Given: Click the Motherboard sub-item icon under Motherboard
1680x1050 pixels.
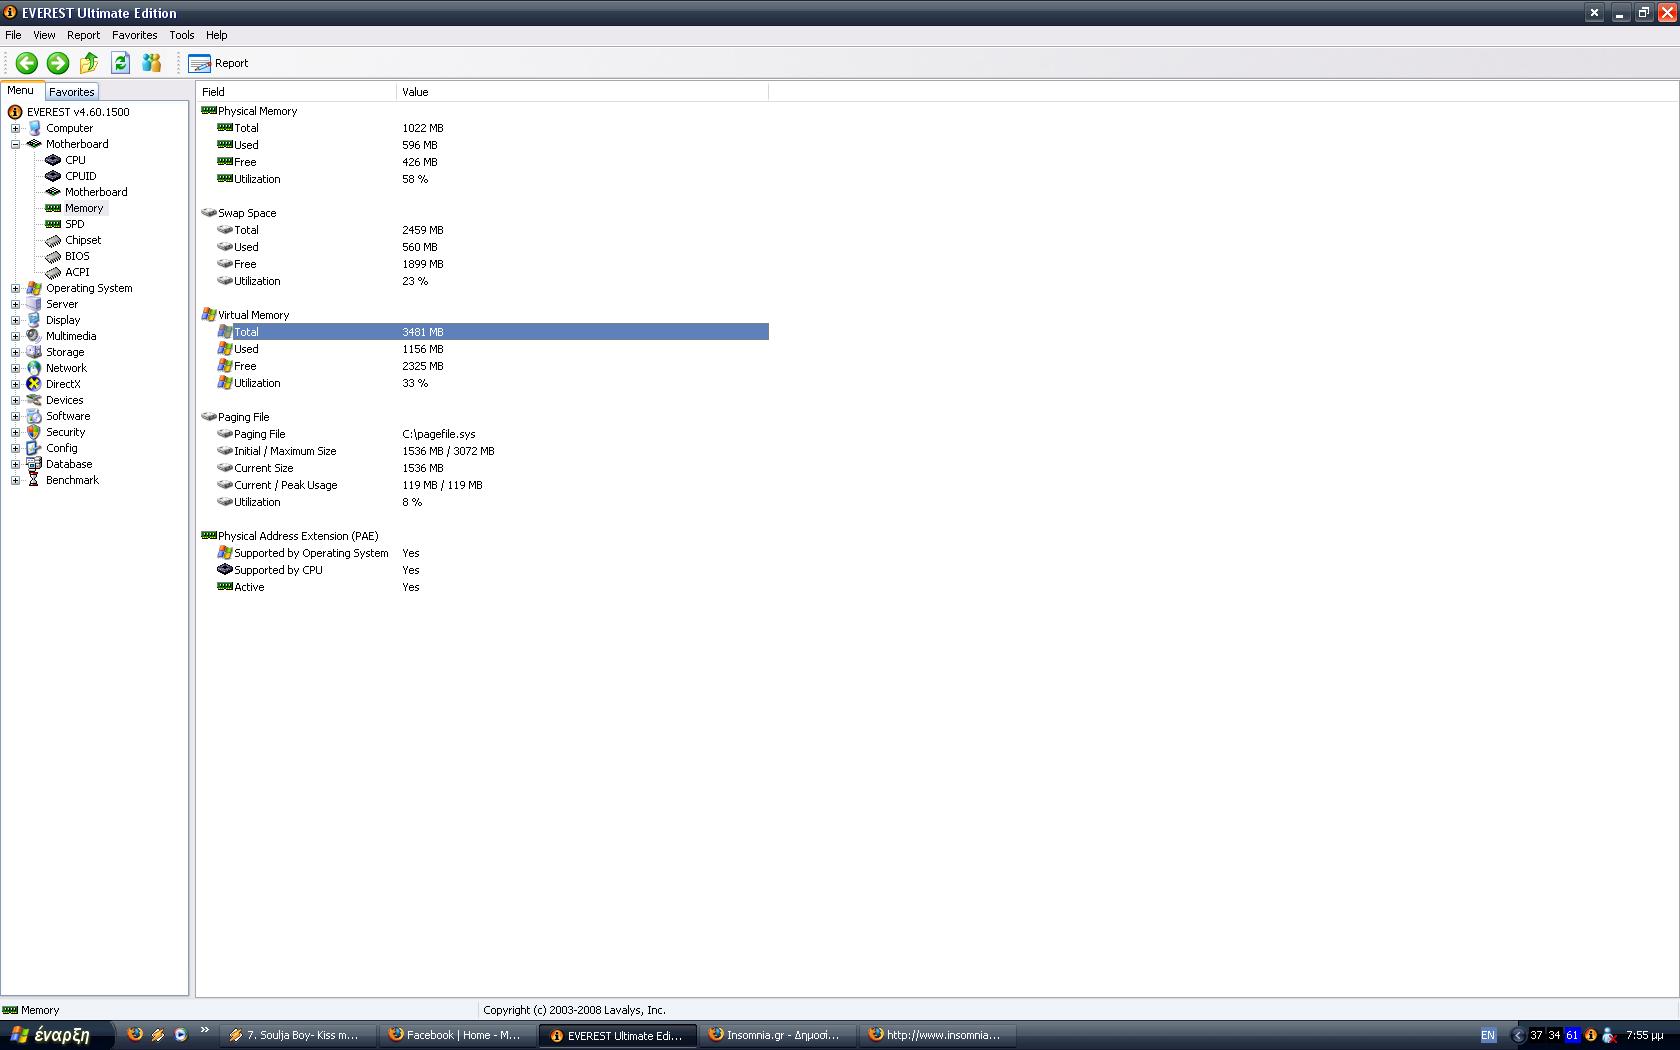Looking at the screenshot, I should click(54, 192).
